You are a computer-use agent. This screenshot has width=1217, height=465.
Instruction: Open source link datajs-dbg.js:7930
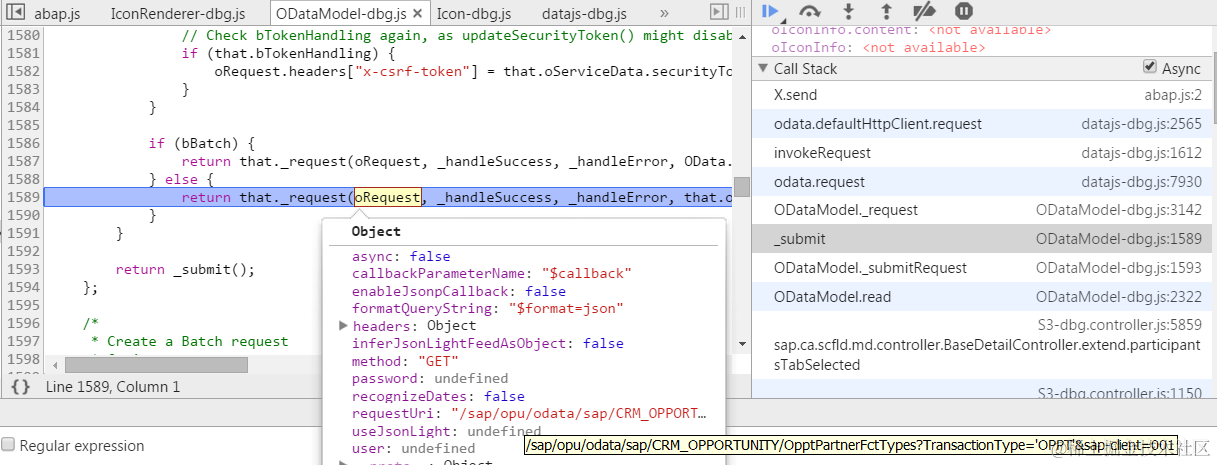1141,182
